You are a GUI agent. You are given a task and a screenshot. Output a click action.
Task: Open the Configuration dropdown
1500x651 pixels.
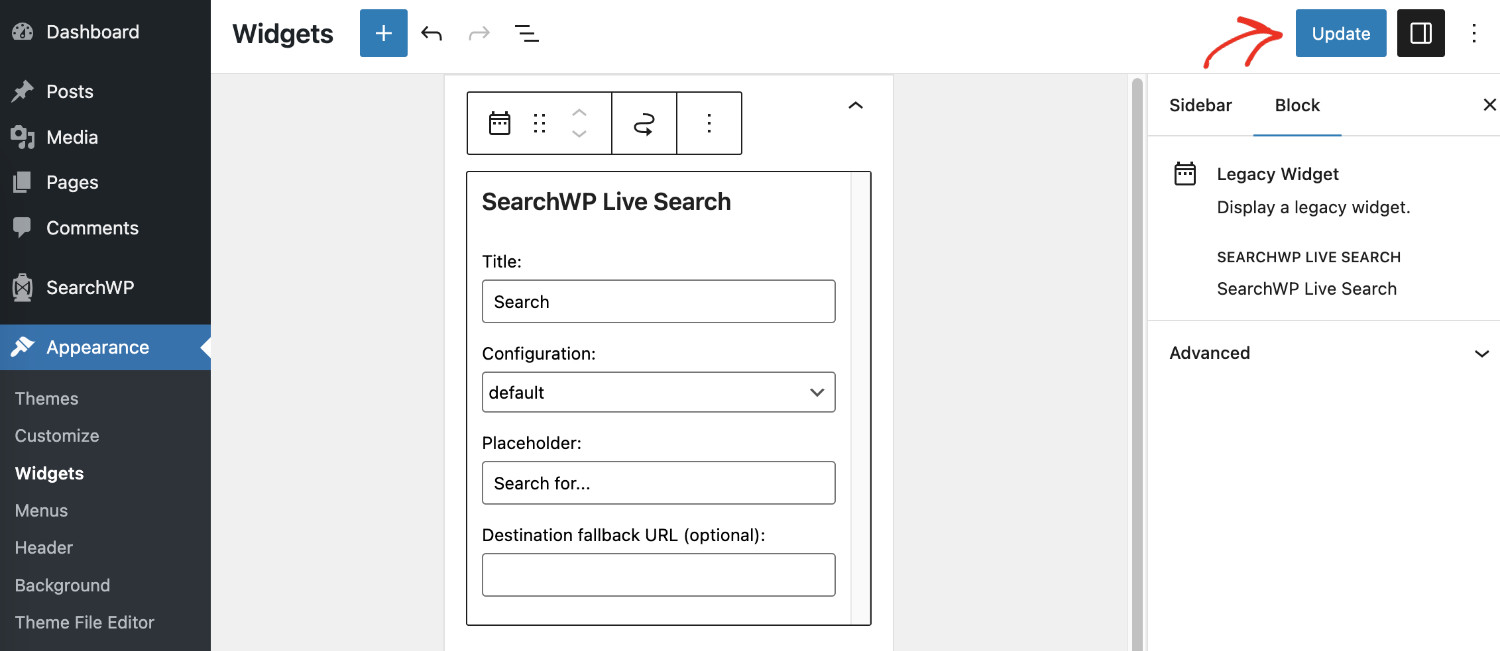(x=658, y=392)
